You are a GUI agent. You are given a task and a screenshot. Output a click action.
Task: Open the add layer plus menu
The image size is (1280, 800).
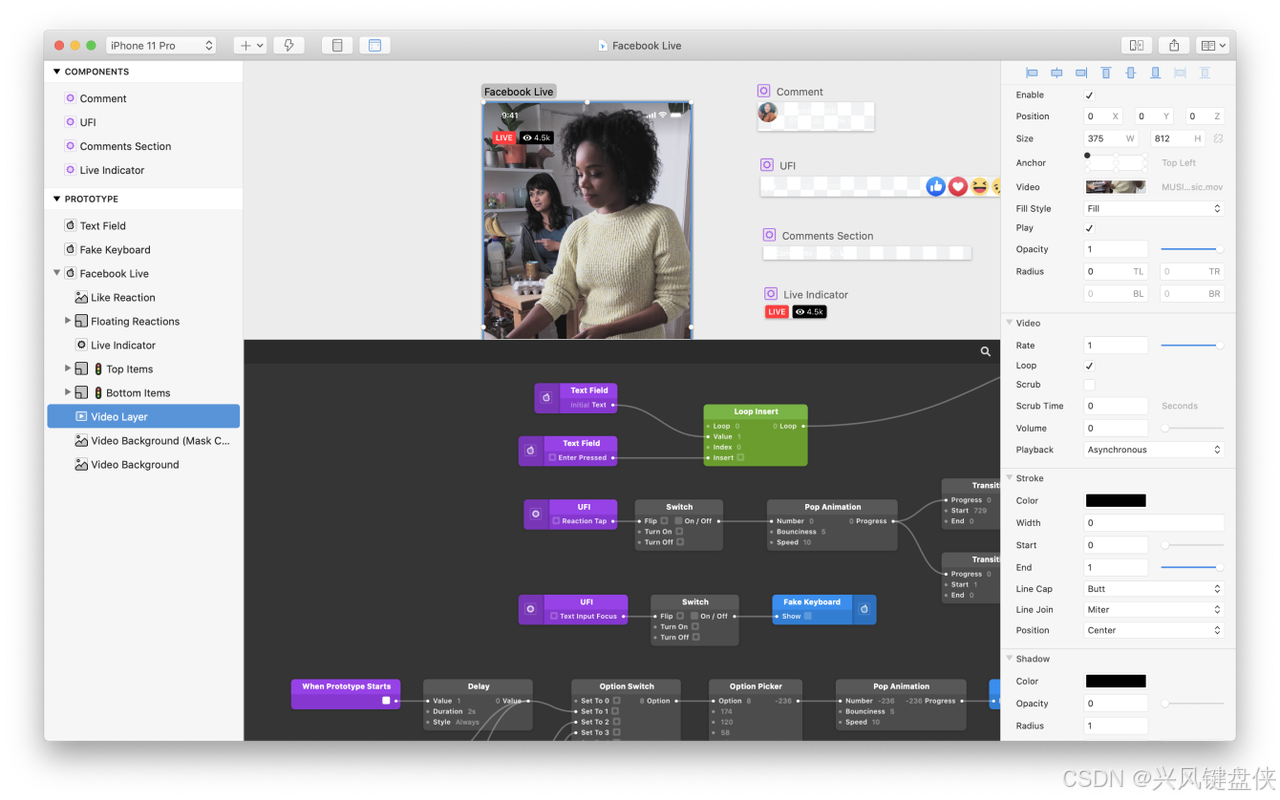click(x=251, y=45)
